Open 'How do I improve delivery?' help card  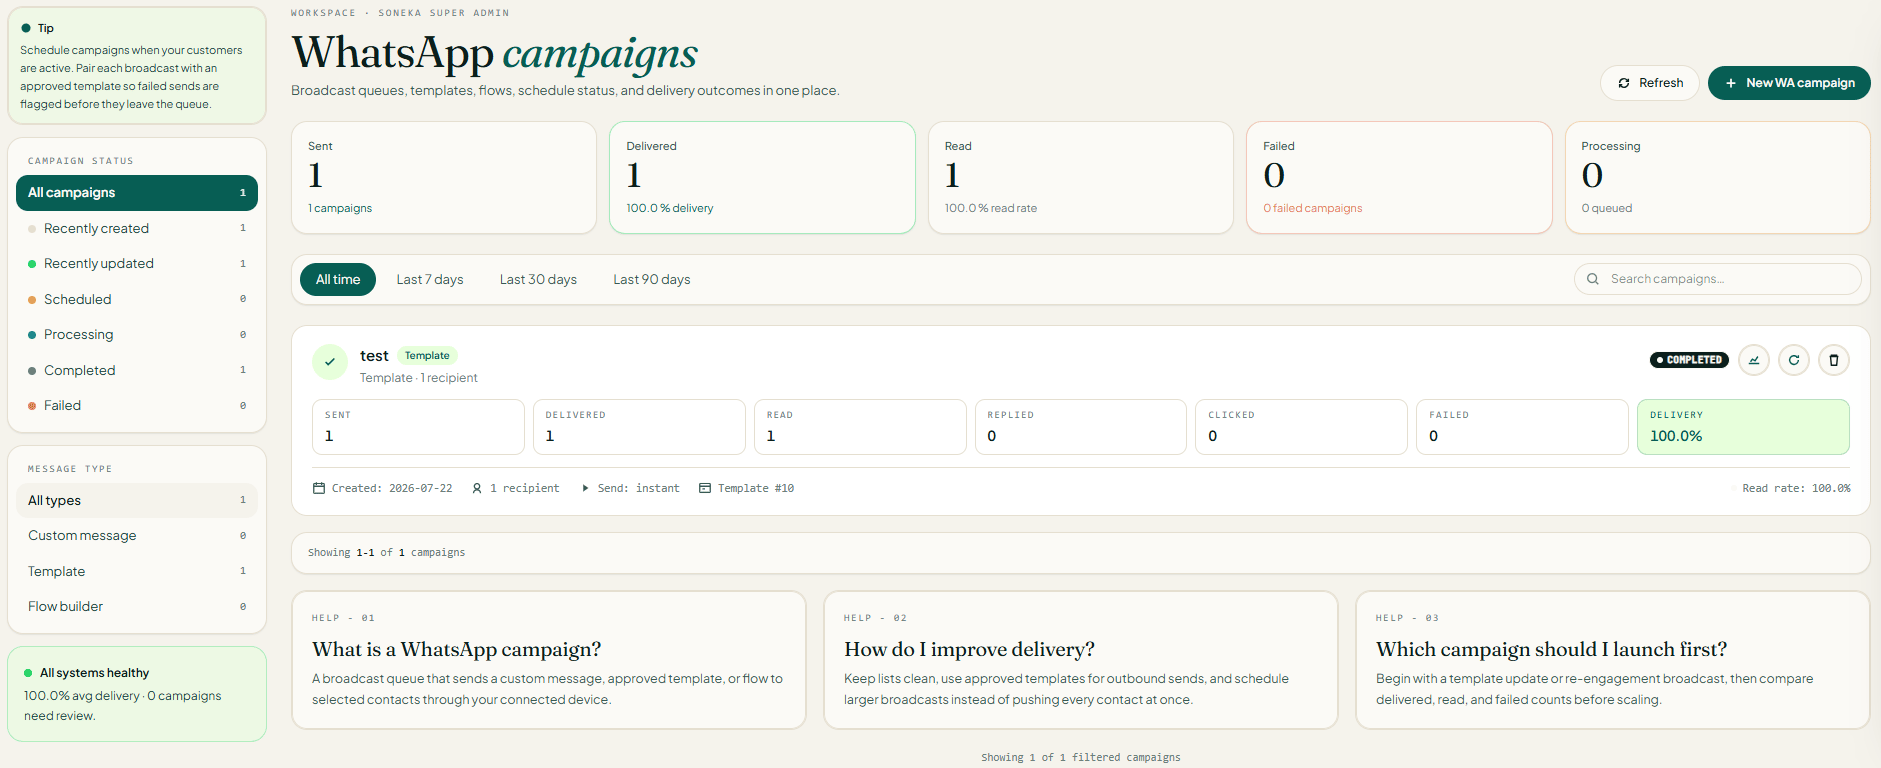(1081, 660)
